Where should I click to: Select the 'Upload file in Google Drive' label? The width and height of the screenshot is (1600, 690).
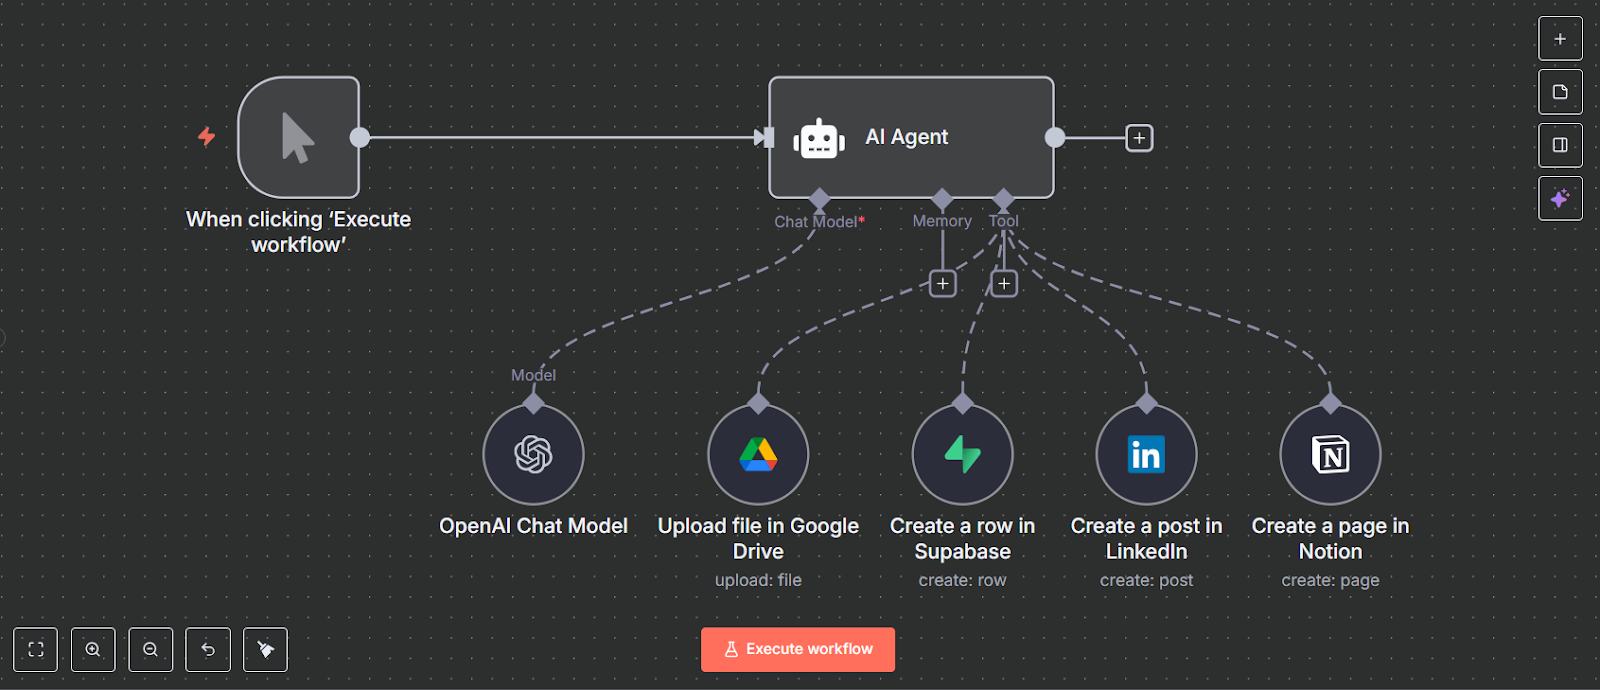point(758,539)
